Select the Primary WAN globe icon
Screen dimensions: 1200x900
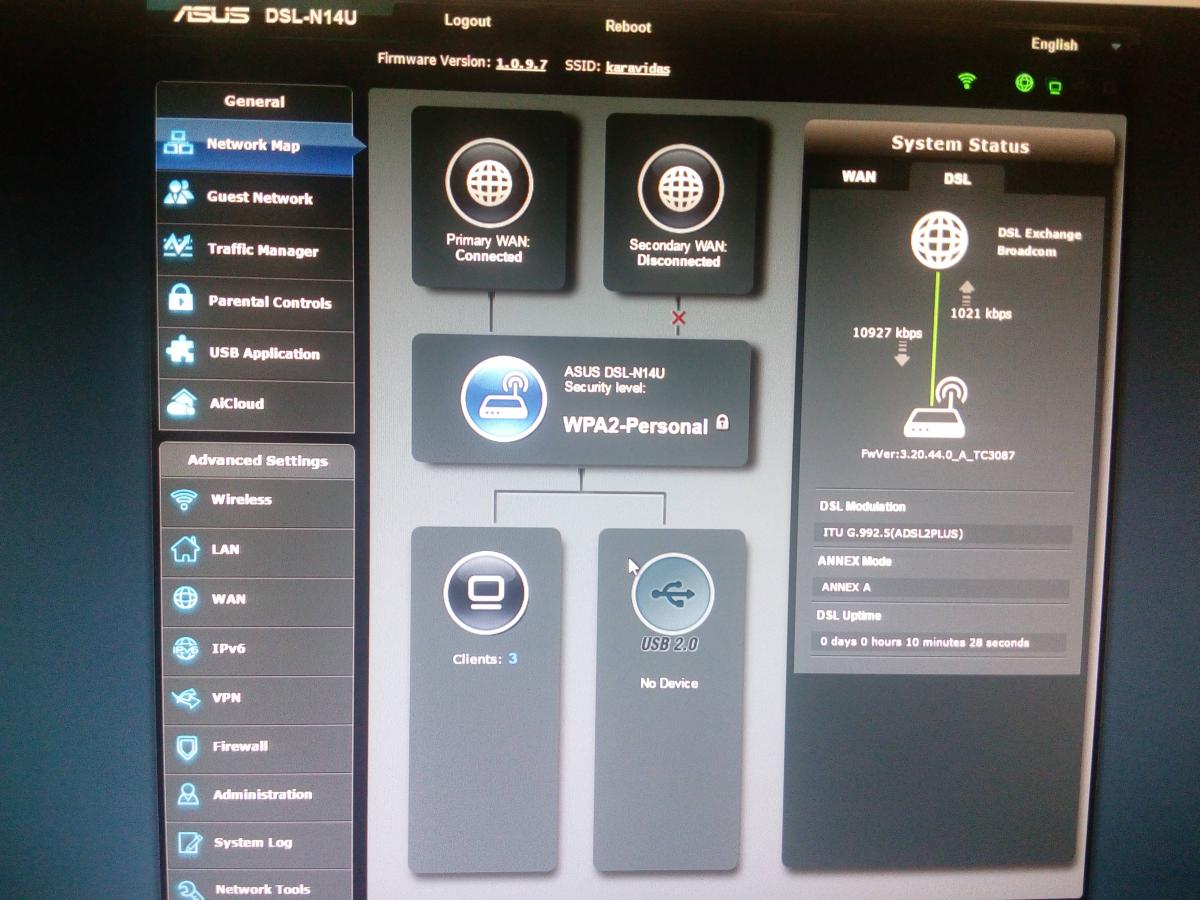tap(489, 184)
